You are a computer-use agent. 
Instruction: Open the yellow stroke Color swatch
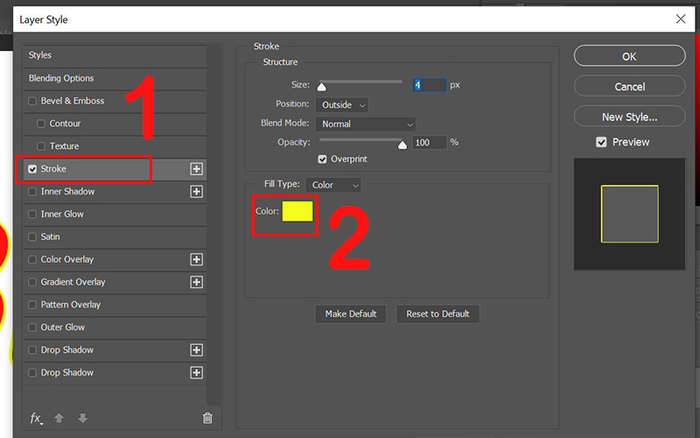[x=297, y=211]
